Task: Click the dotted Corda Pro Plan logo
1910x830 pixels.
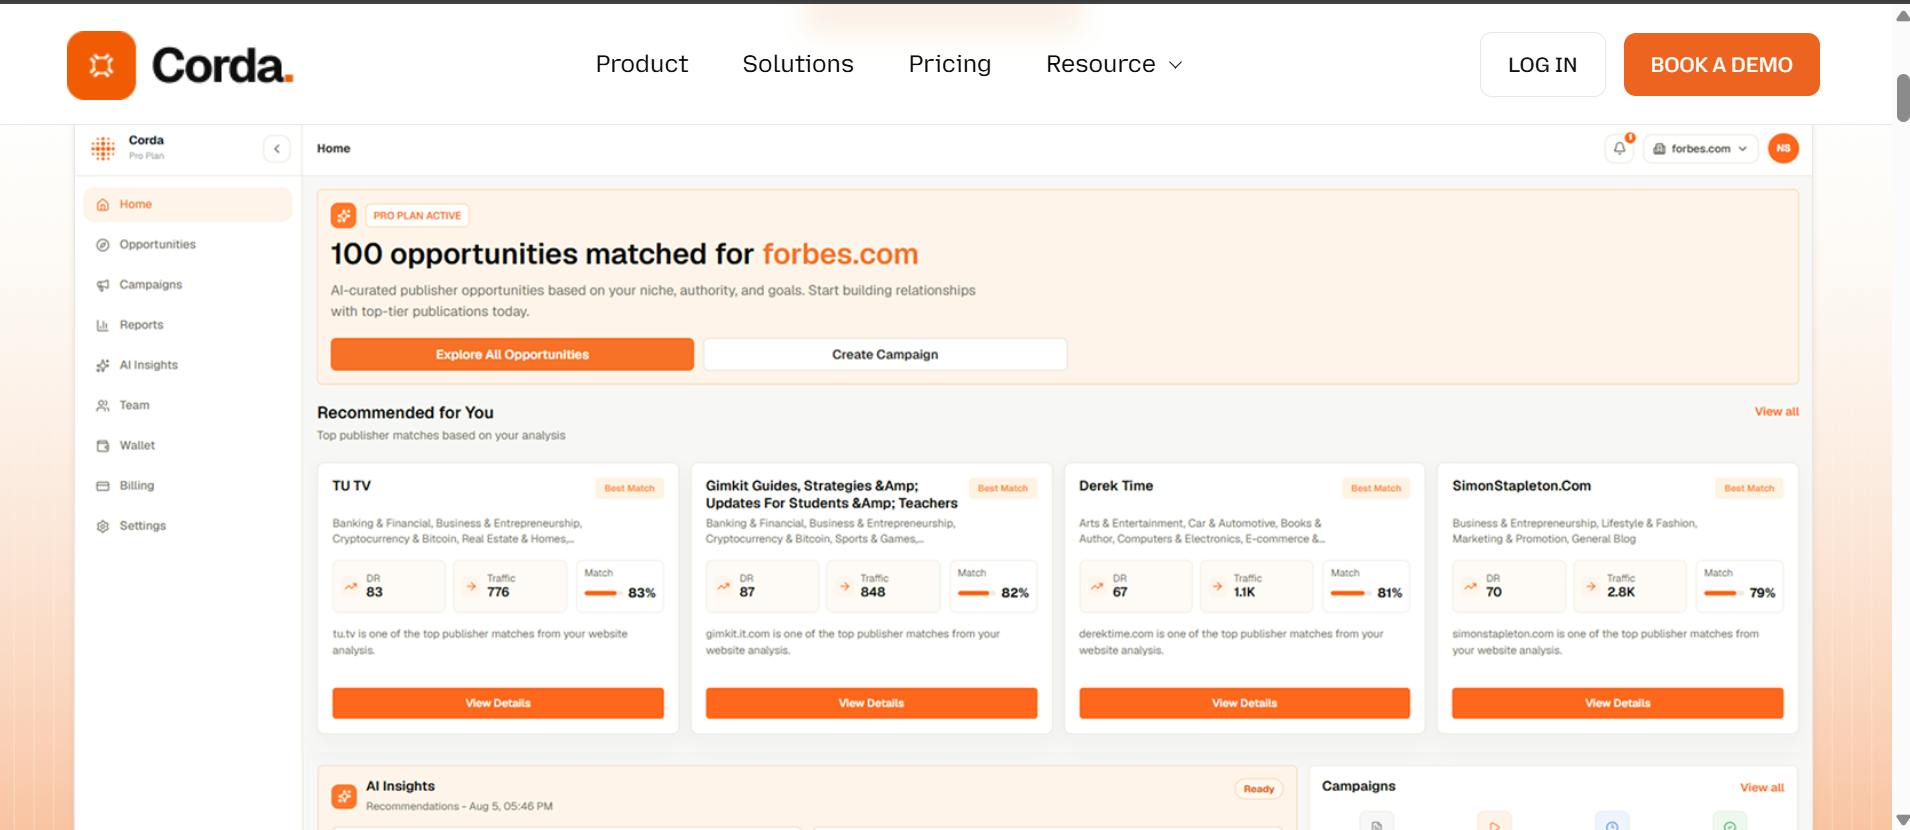Action: point(103,148)
